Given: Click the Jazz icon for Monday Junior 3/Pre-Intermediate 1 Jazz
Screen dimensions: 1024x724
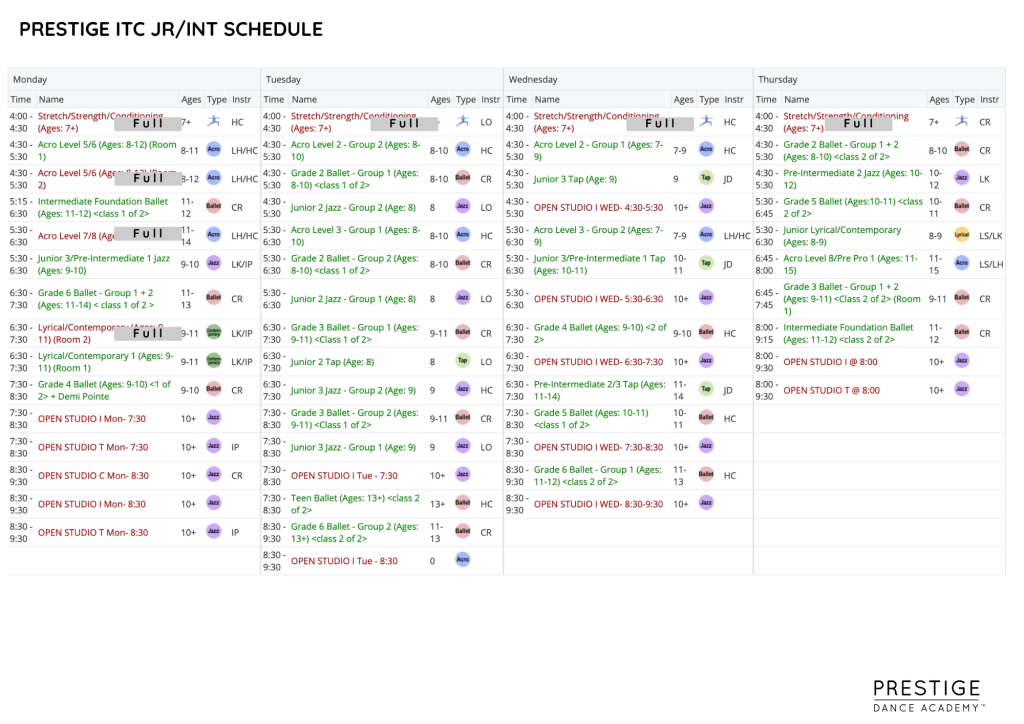Looking at the screenshot, I should [x=214, y=262].
